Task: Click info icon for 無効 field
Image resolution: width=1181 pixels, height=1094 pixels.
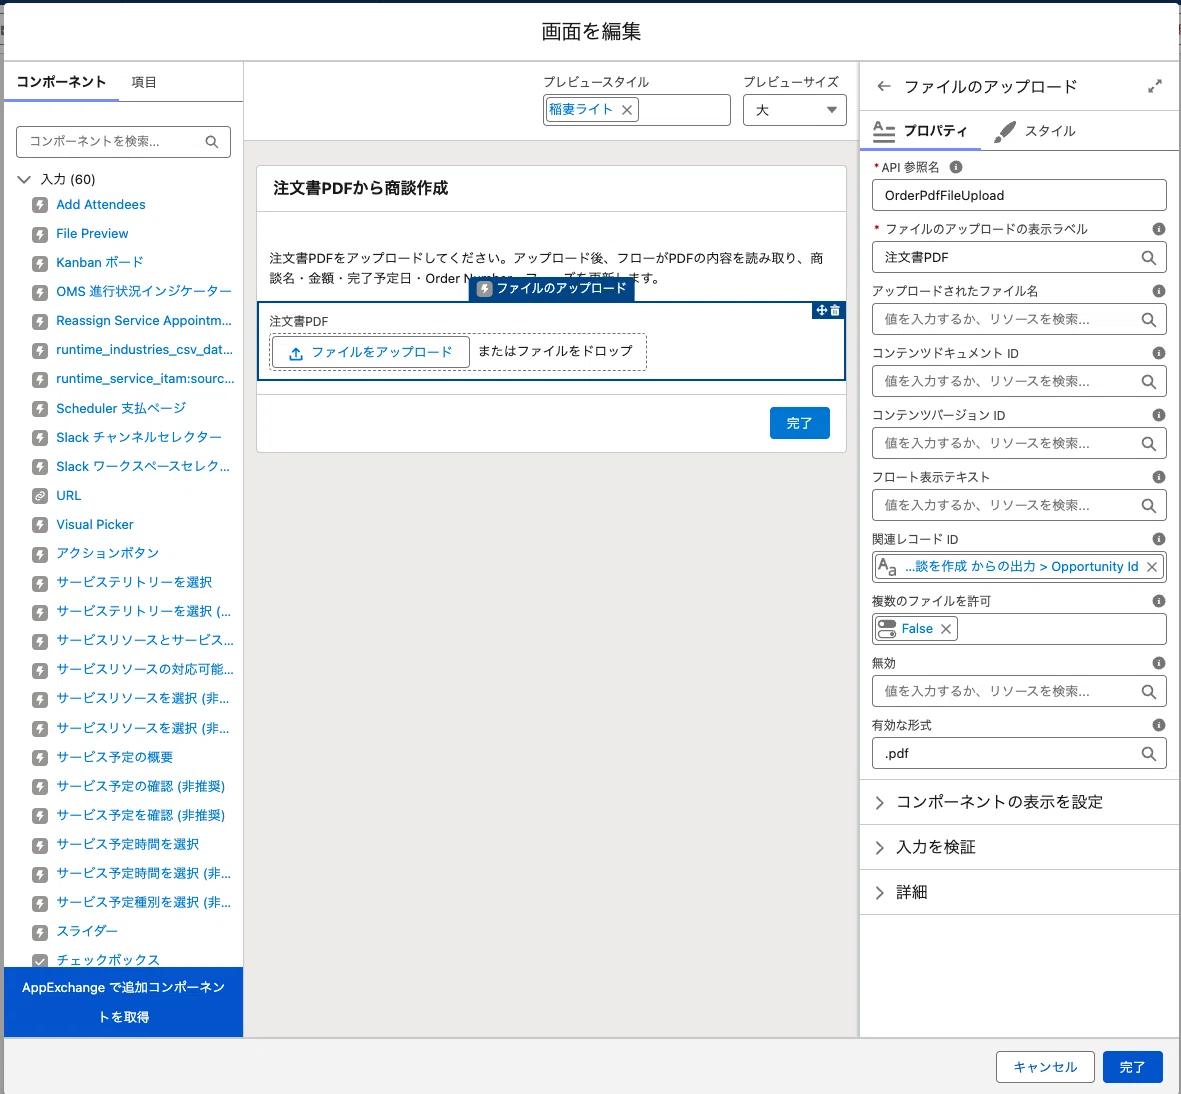Action: [x=1158, y=663]
